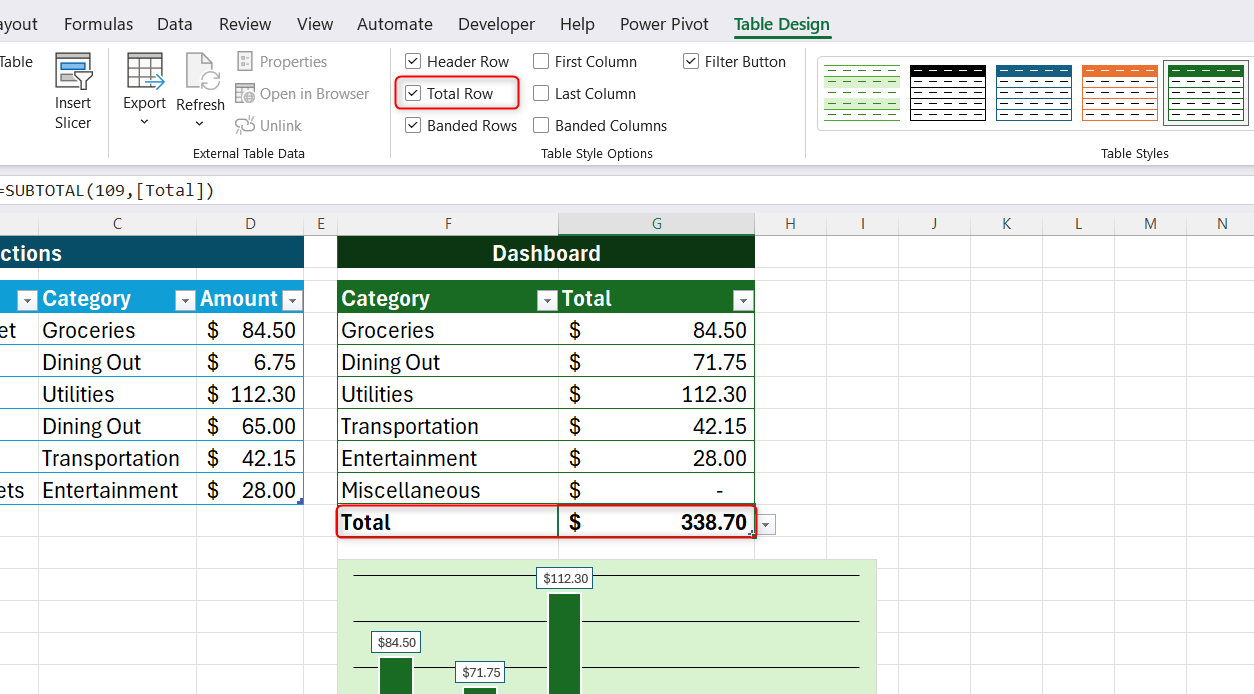
Task: Select column C header
Action: 118,224
